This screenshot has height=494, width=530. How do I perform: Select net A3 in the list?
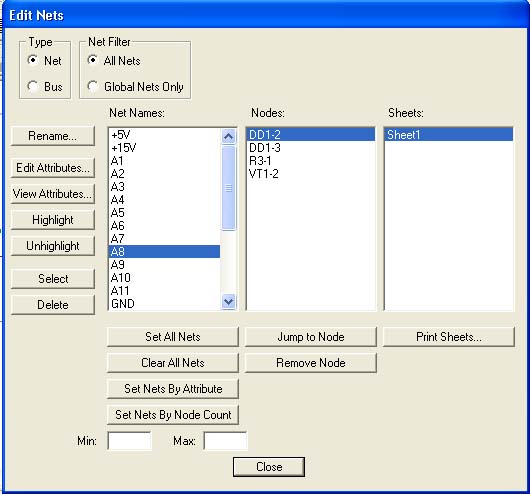tap(164, 187)
